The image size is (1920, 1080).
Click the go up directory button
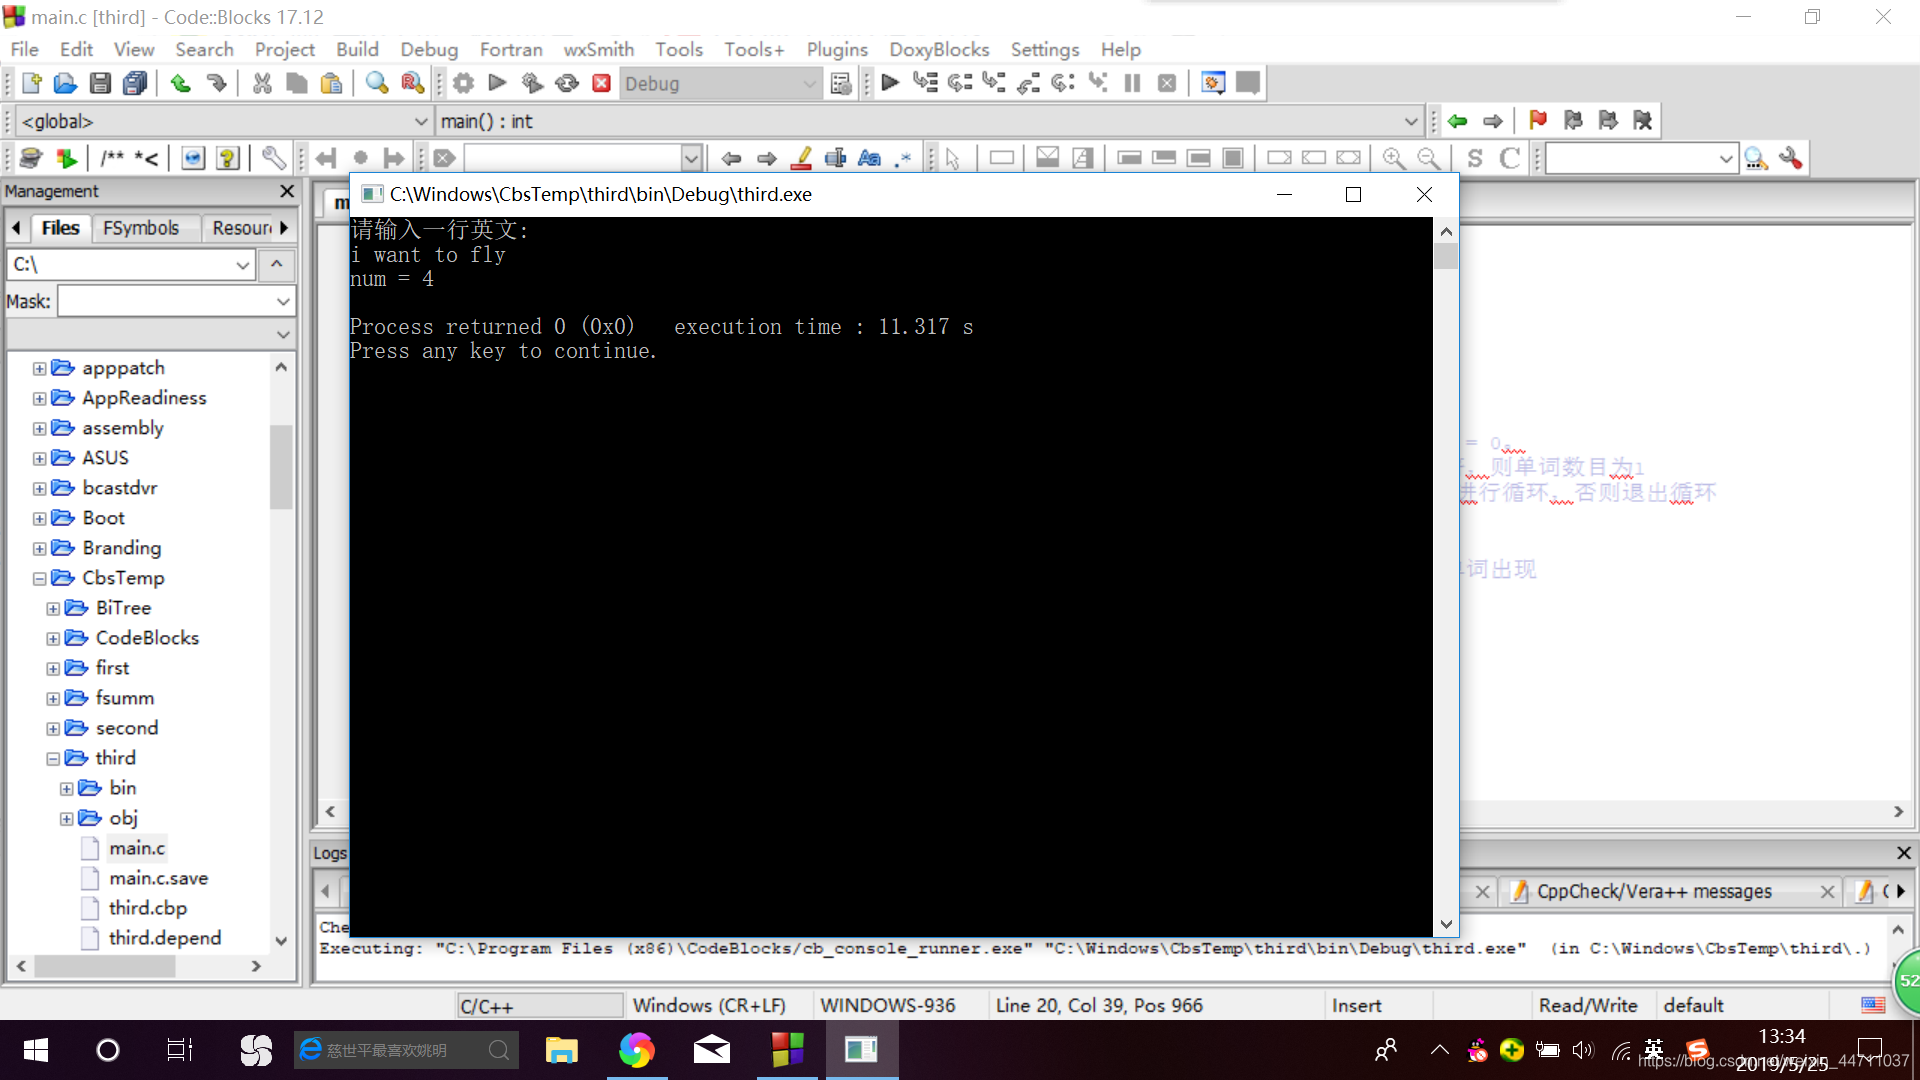pyautogui.click(x=277, y=265)
